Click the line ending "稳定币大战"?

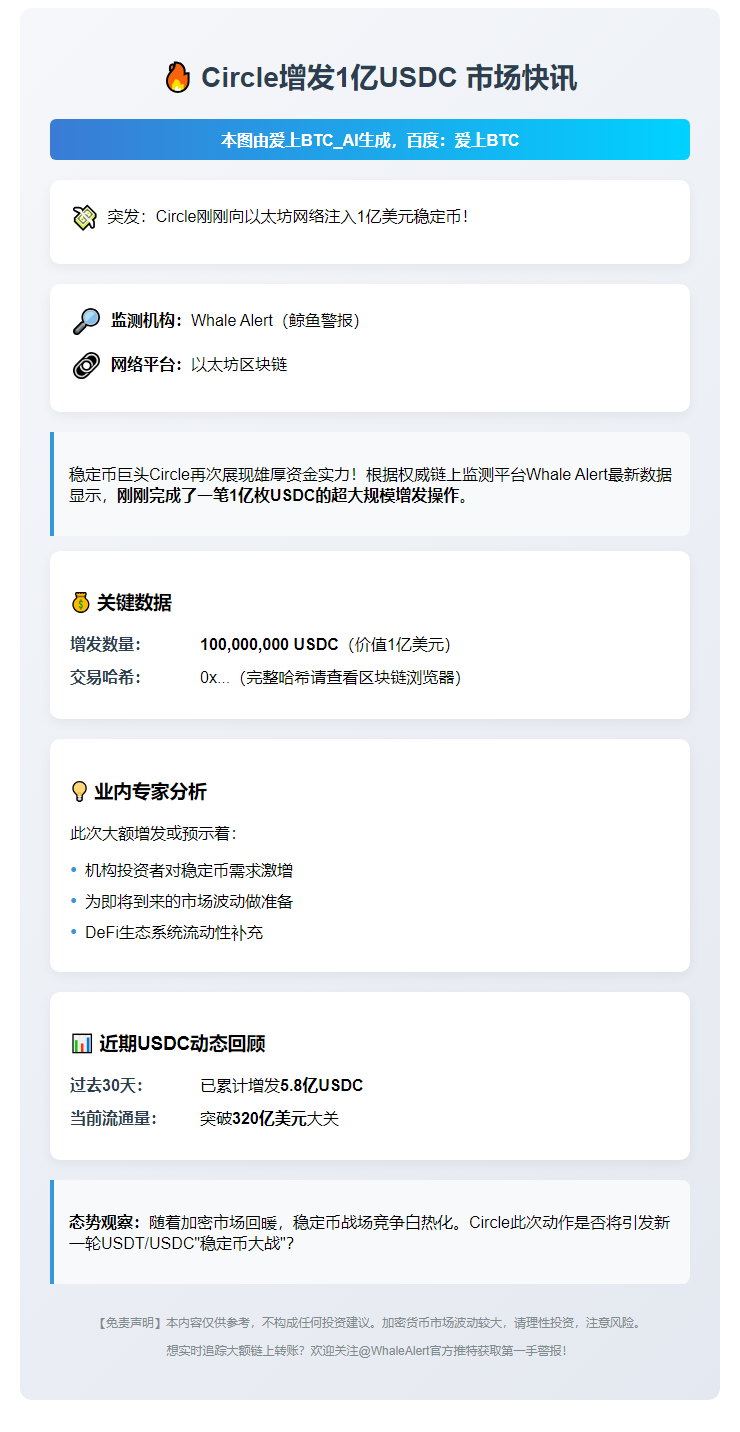pyautogui.click(x=182, y=1244)
